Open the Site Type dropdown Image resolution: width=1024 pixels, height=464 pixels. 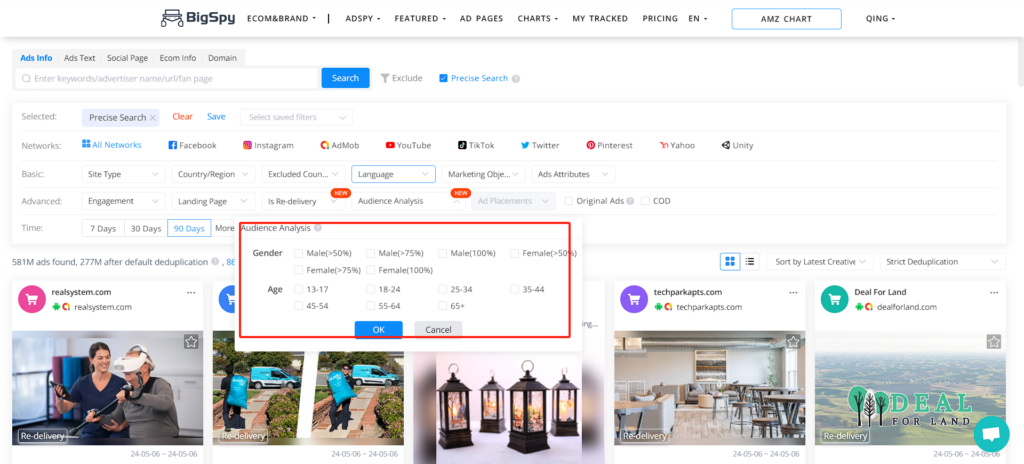[123, 174]
